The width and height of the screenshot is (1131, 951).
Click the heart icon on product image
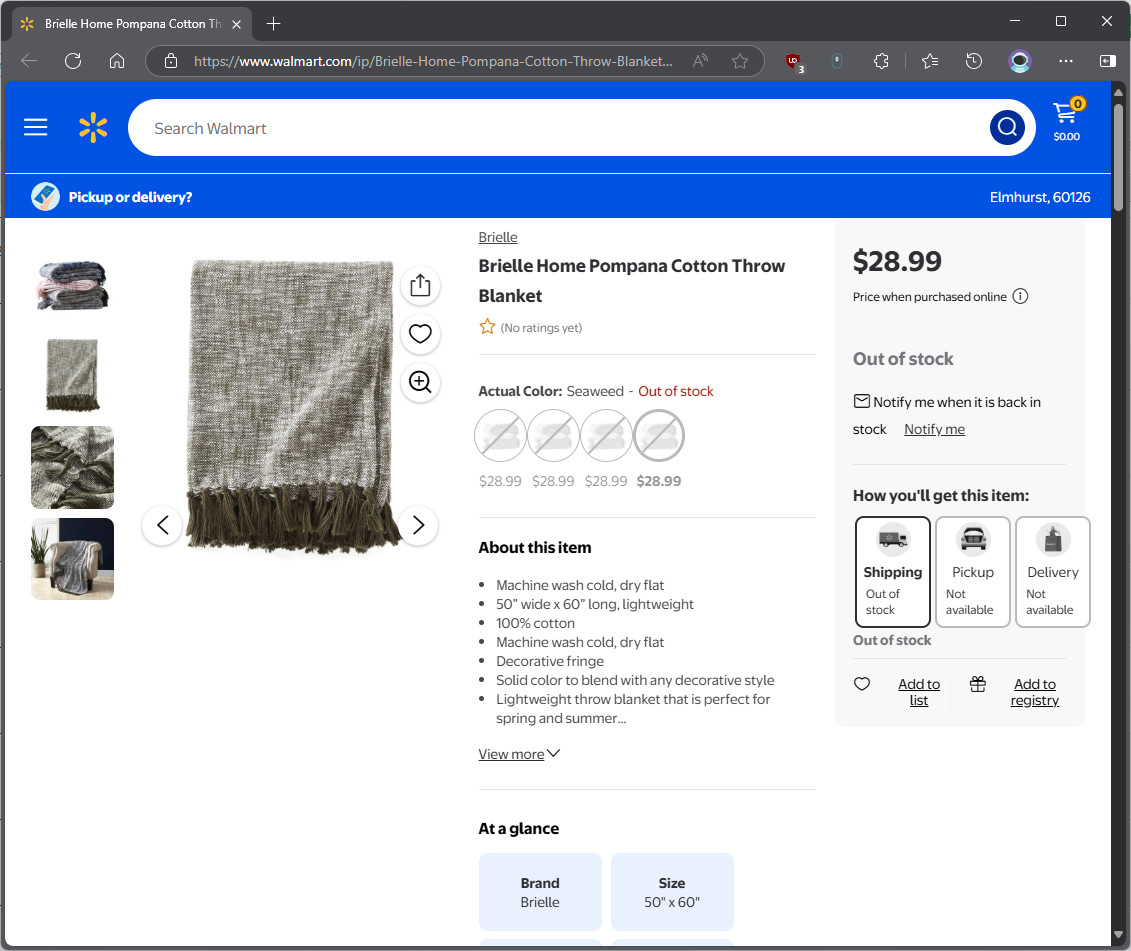(420, 333)
